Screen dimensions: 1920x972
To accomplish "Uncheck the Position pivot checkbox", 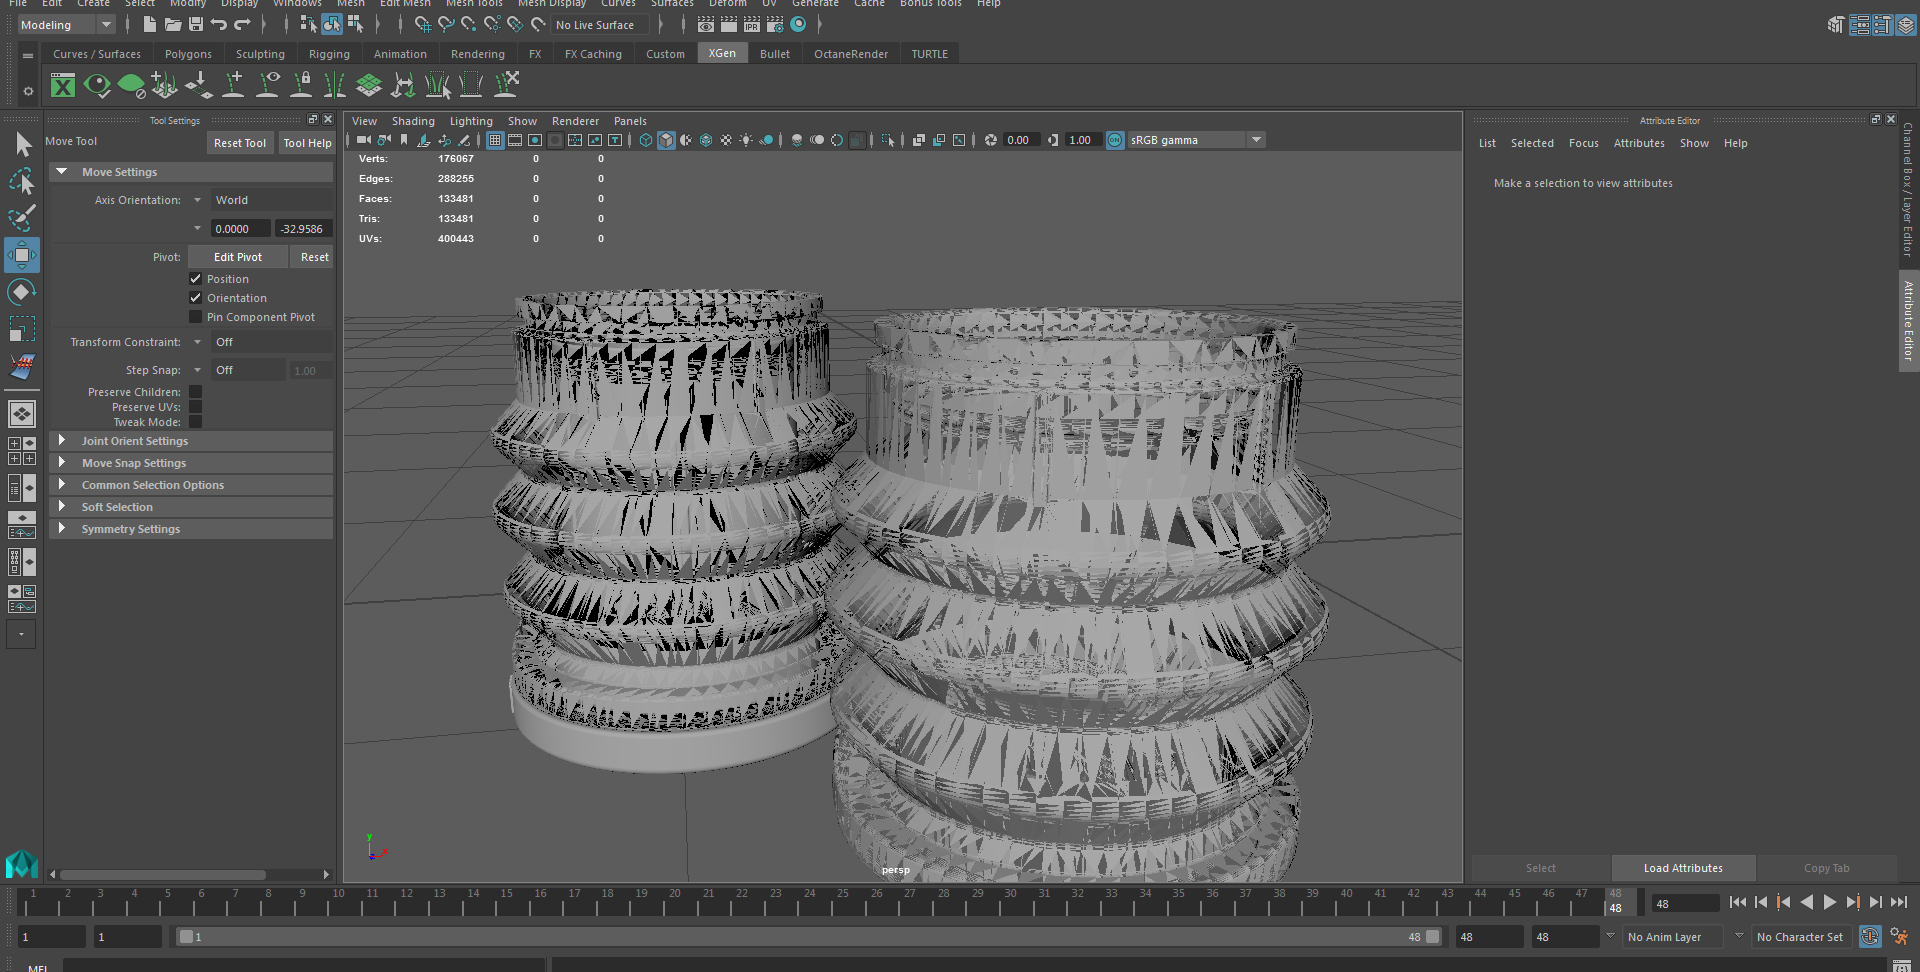I will [x=196, y=278].
